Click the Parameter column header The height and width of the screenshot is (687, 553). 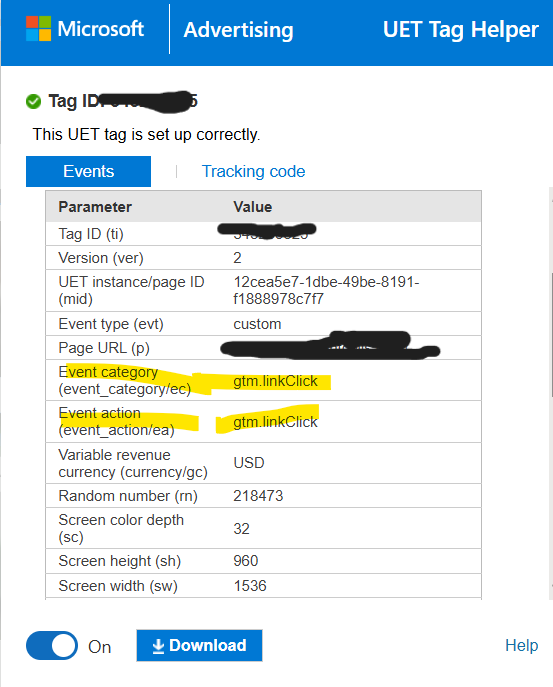tap(95, 207)
